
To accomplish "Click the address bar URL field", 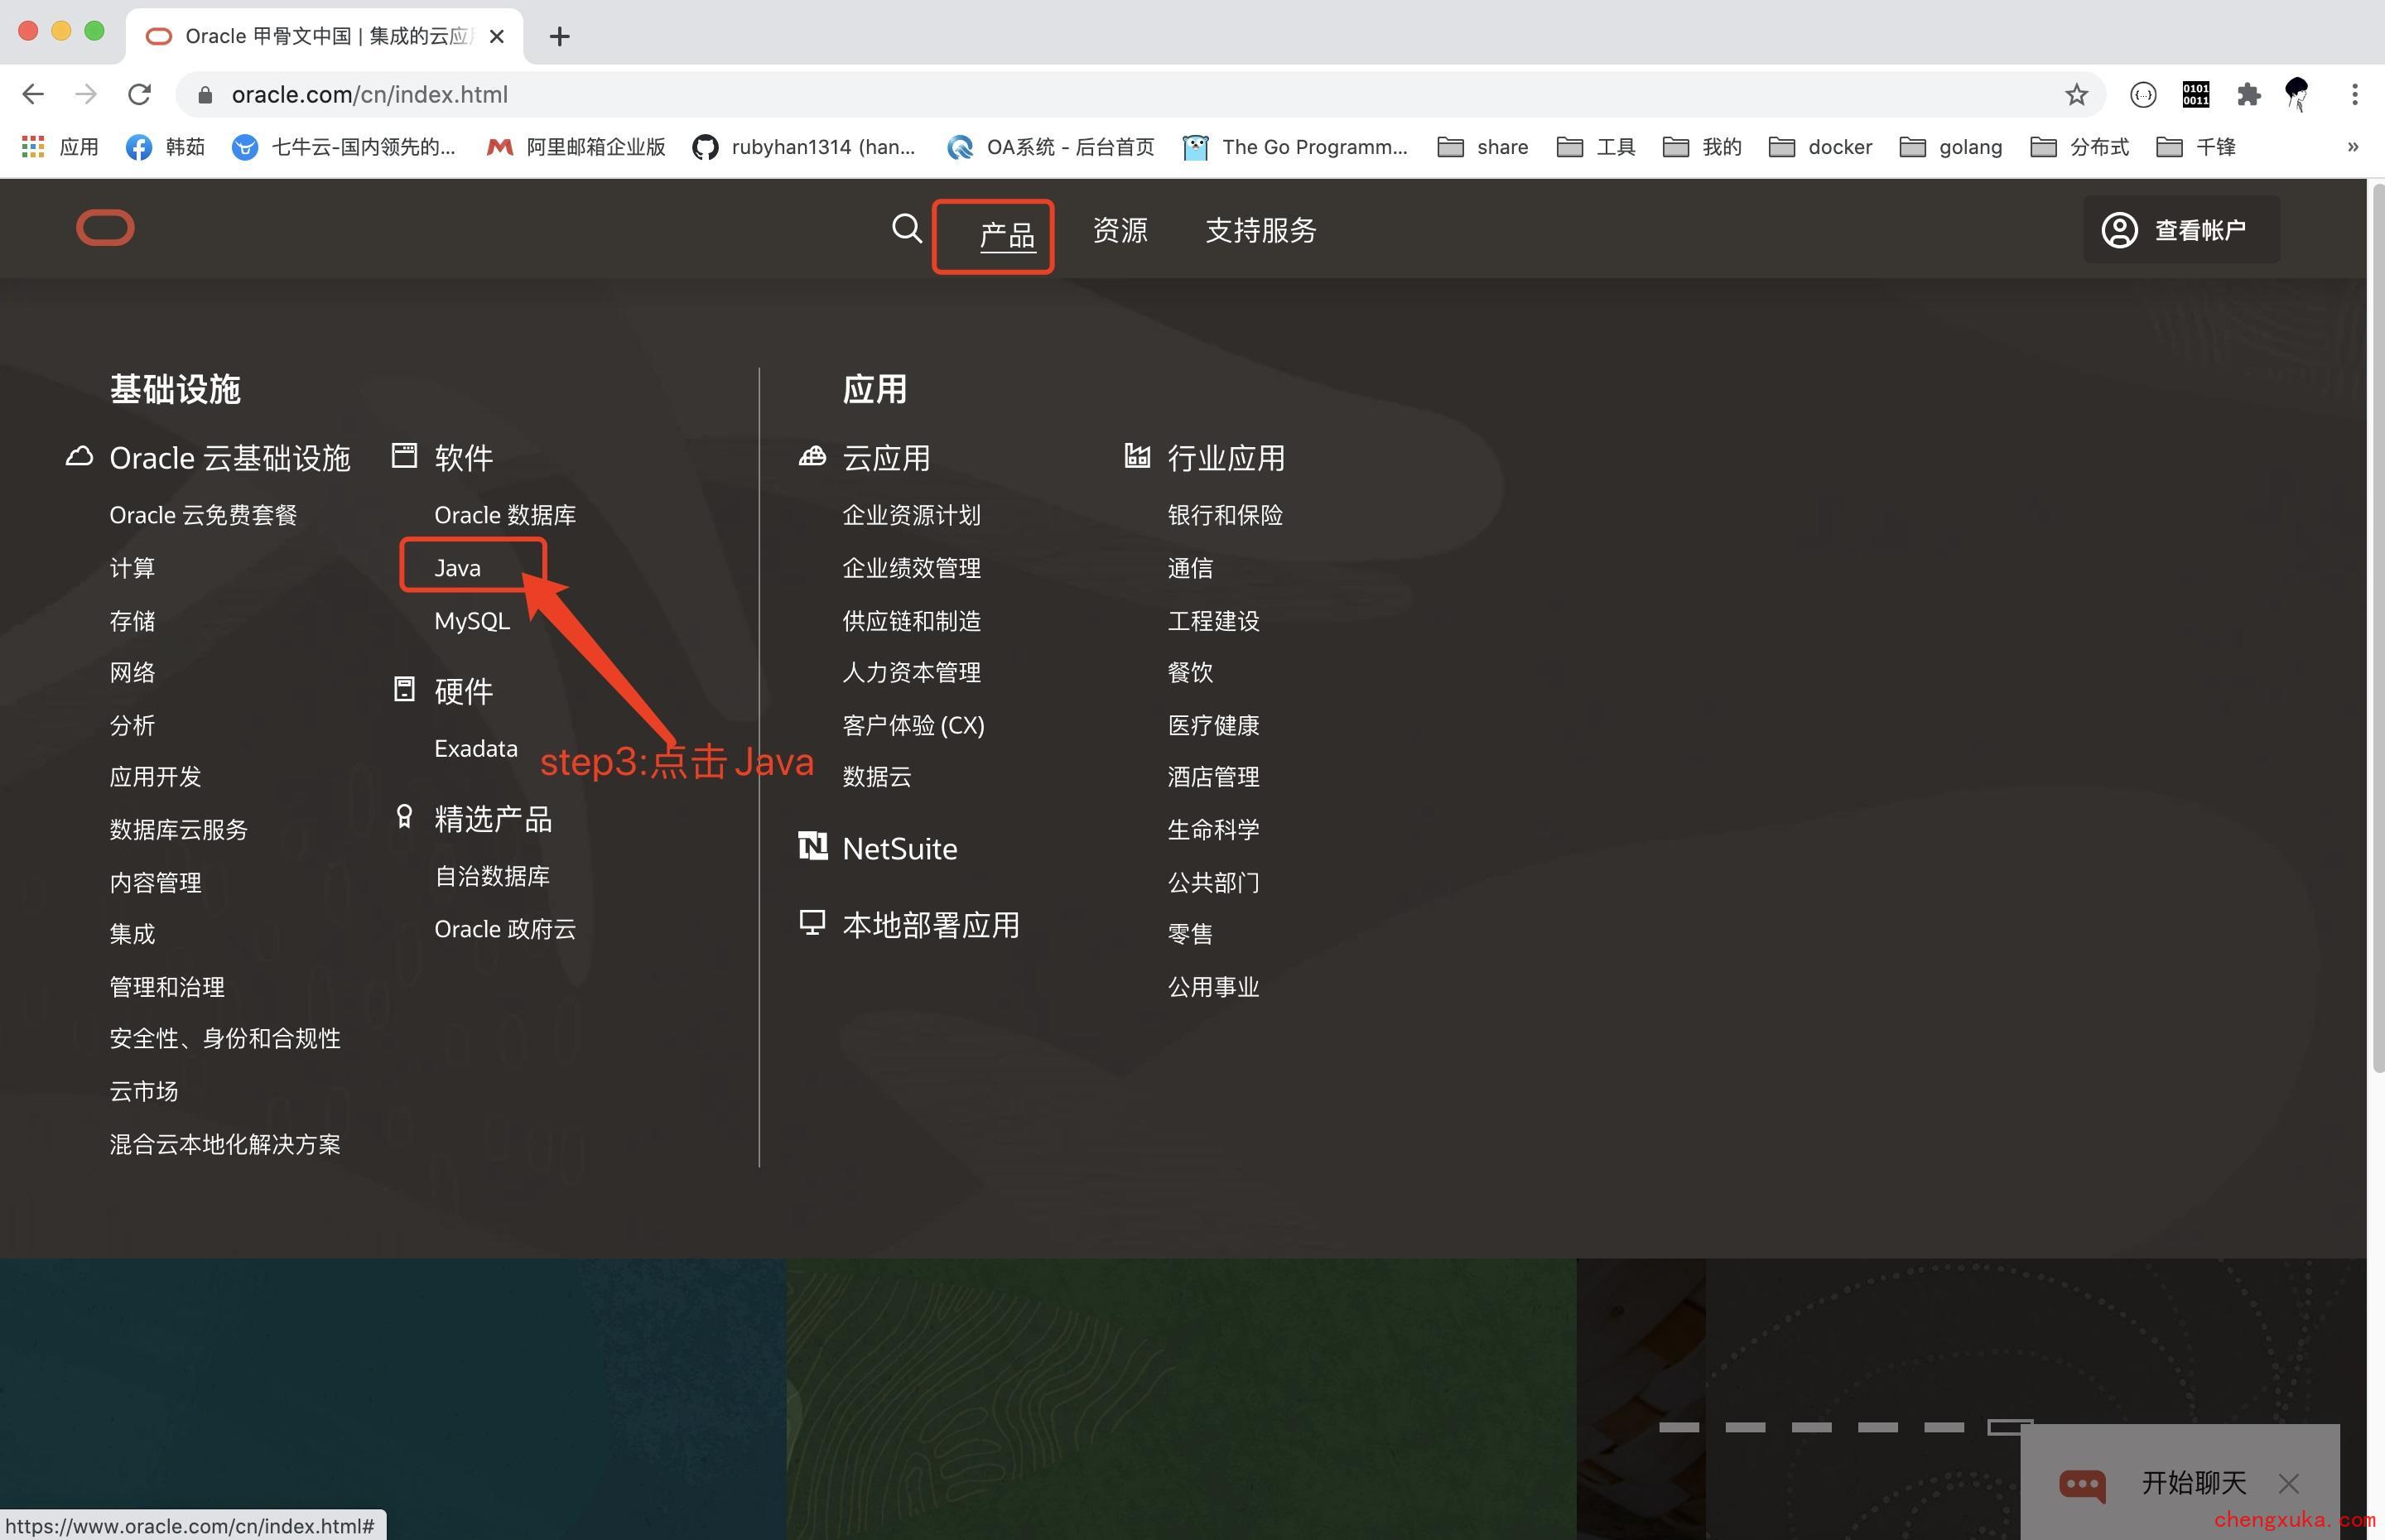I will [x=1140, y=95].
